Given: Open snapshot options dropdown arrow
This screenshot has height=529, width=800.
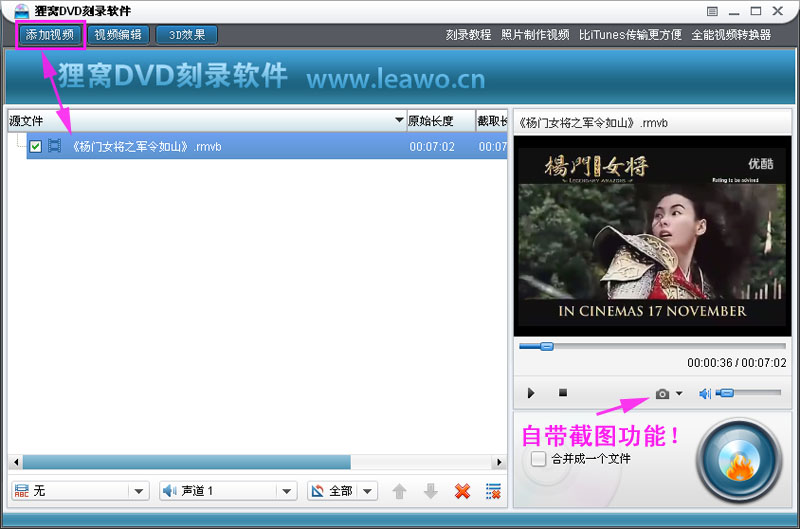Looking at the screenshot, I should tap(680, 394).
